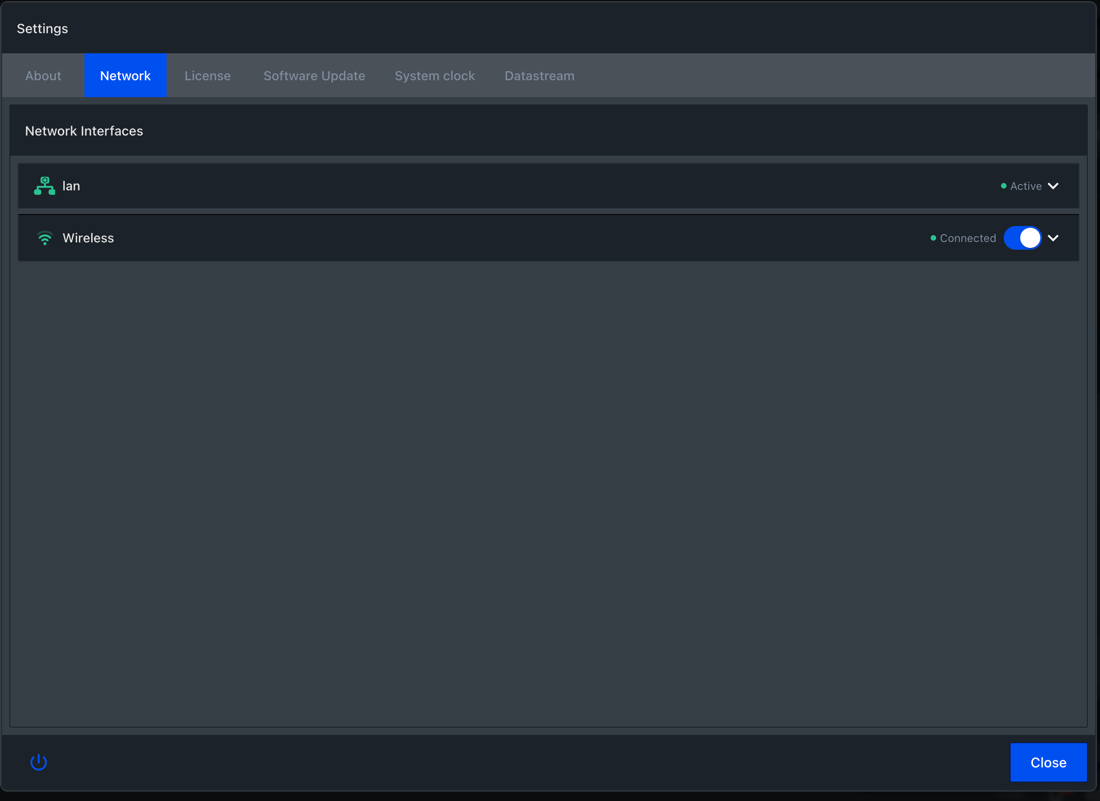
Task: Click the lan interface name label
Action: point(71,186)
